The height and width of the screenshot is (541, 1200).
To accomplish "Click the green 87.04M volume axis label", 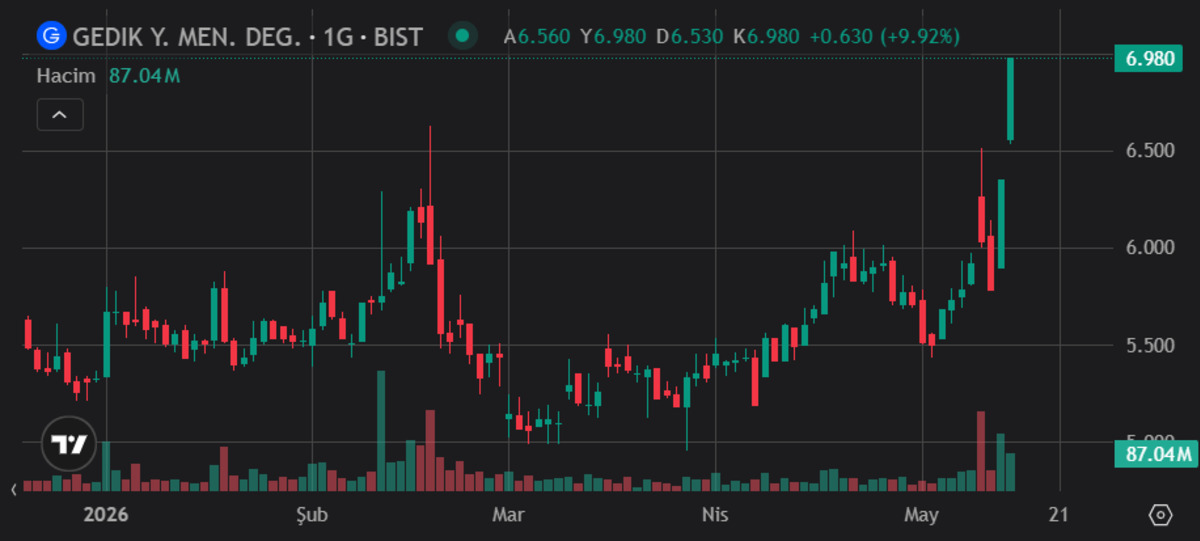I will [1154, 455].
